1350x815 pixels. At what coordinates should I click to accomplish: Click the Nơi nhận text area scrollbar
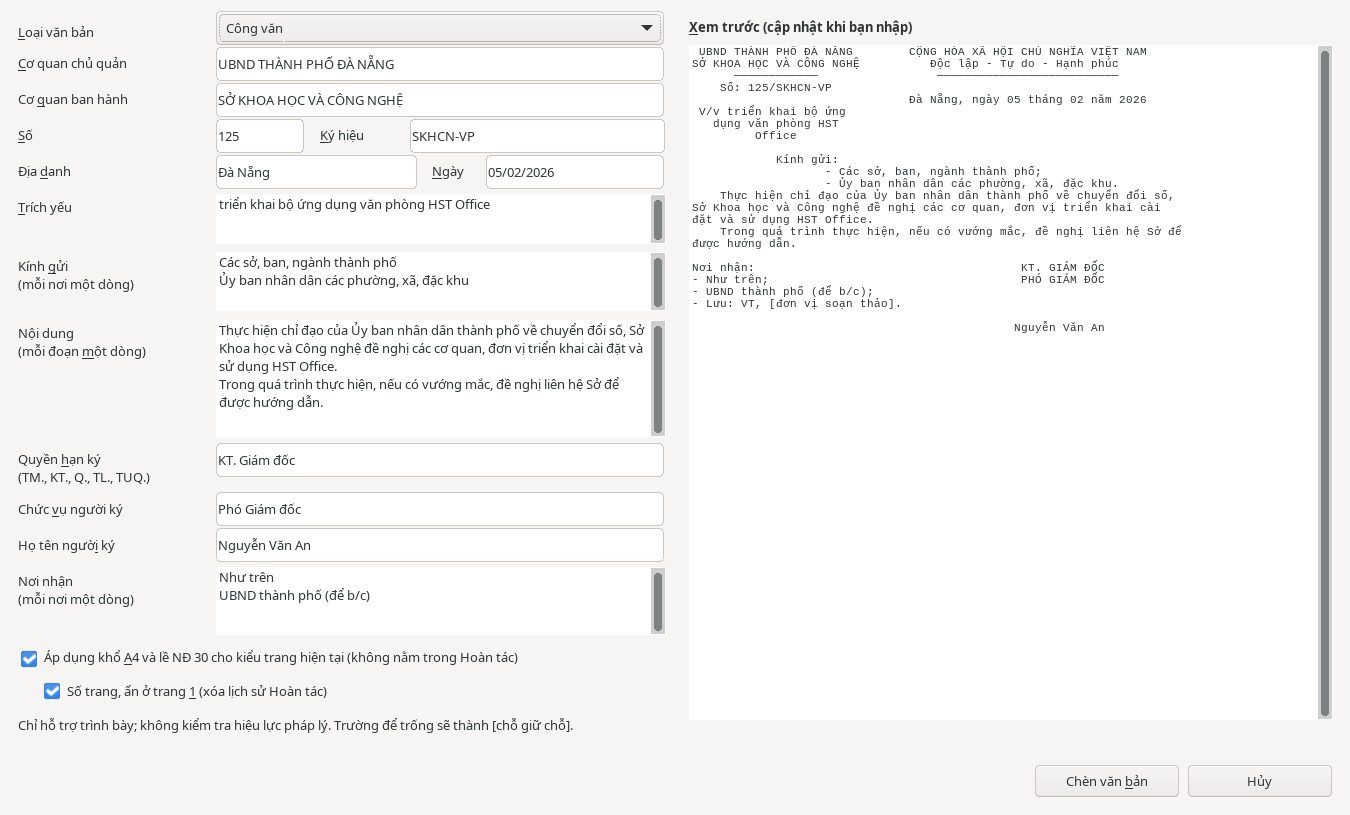pyautogui.click(x=658, y=600)
